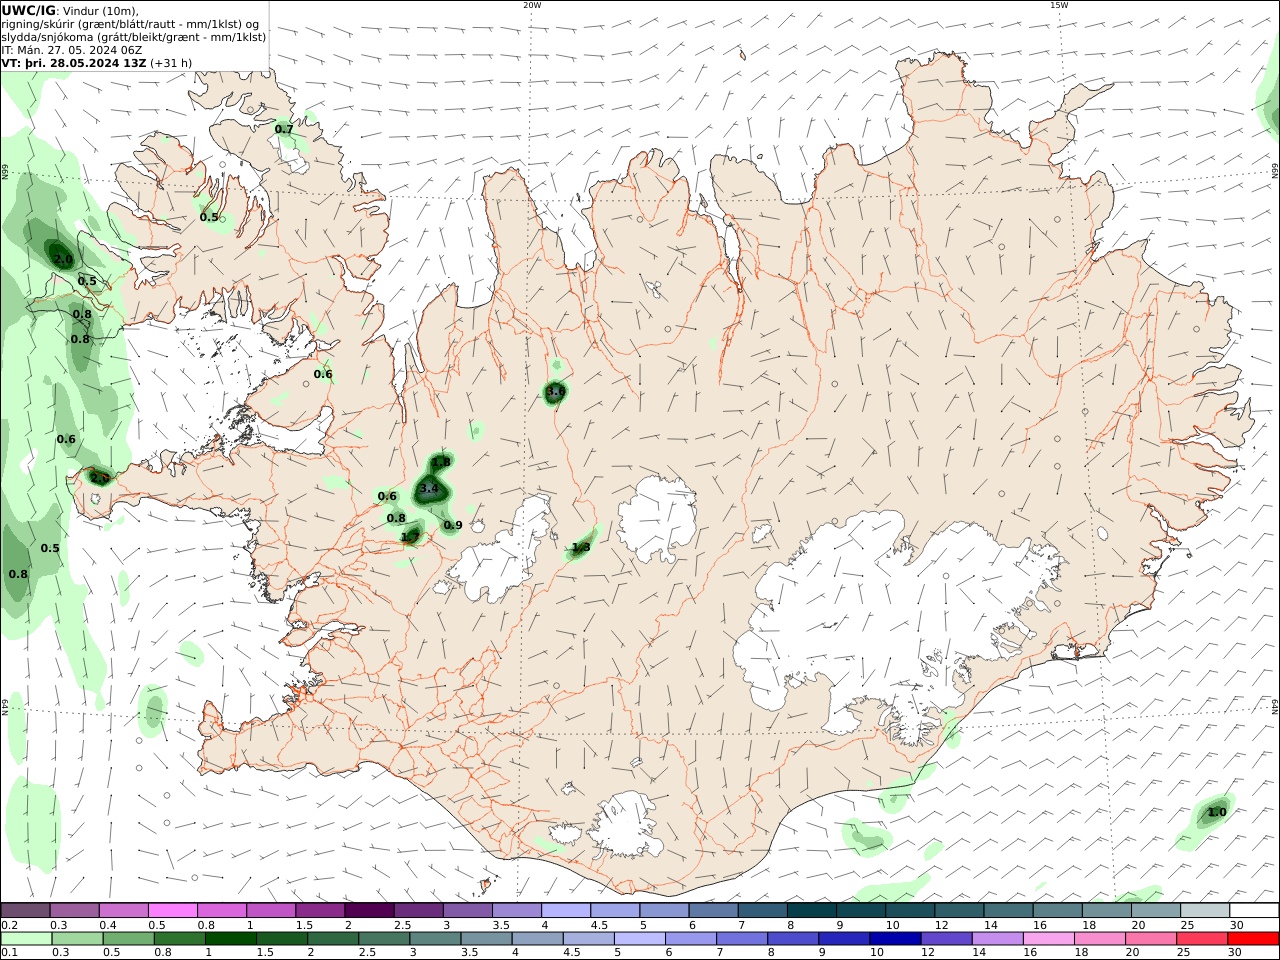Select the rigning/skúrir legend description line
1280x960 pixels.
(129, 23)
